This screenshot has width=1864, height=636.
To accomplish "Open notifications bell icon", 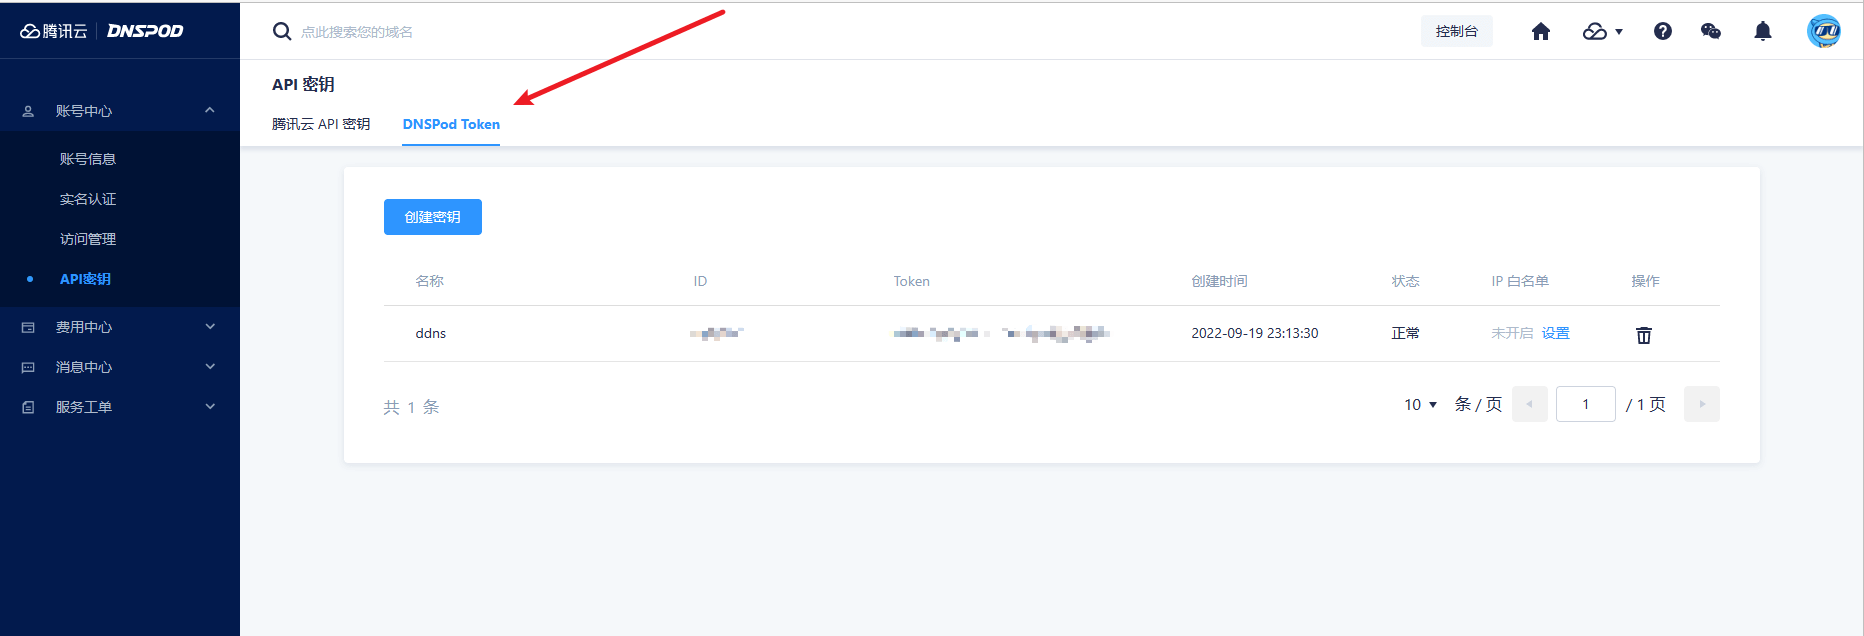I will pyautogui.click(x=1763, y=32).
